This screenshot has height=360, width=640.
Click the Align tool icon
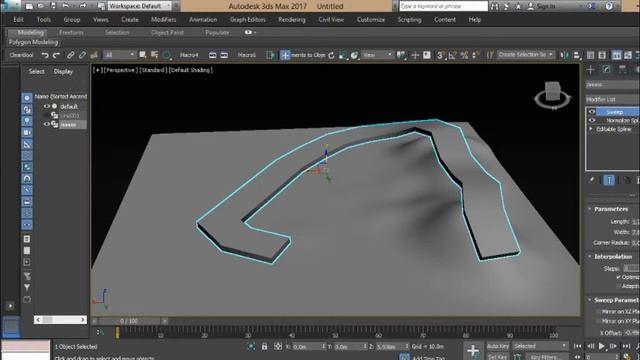(x=576, y=55)
